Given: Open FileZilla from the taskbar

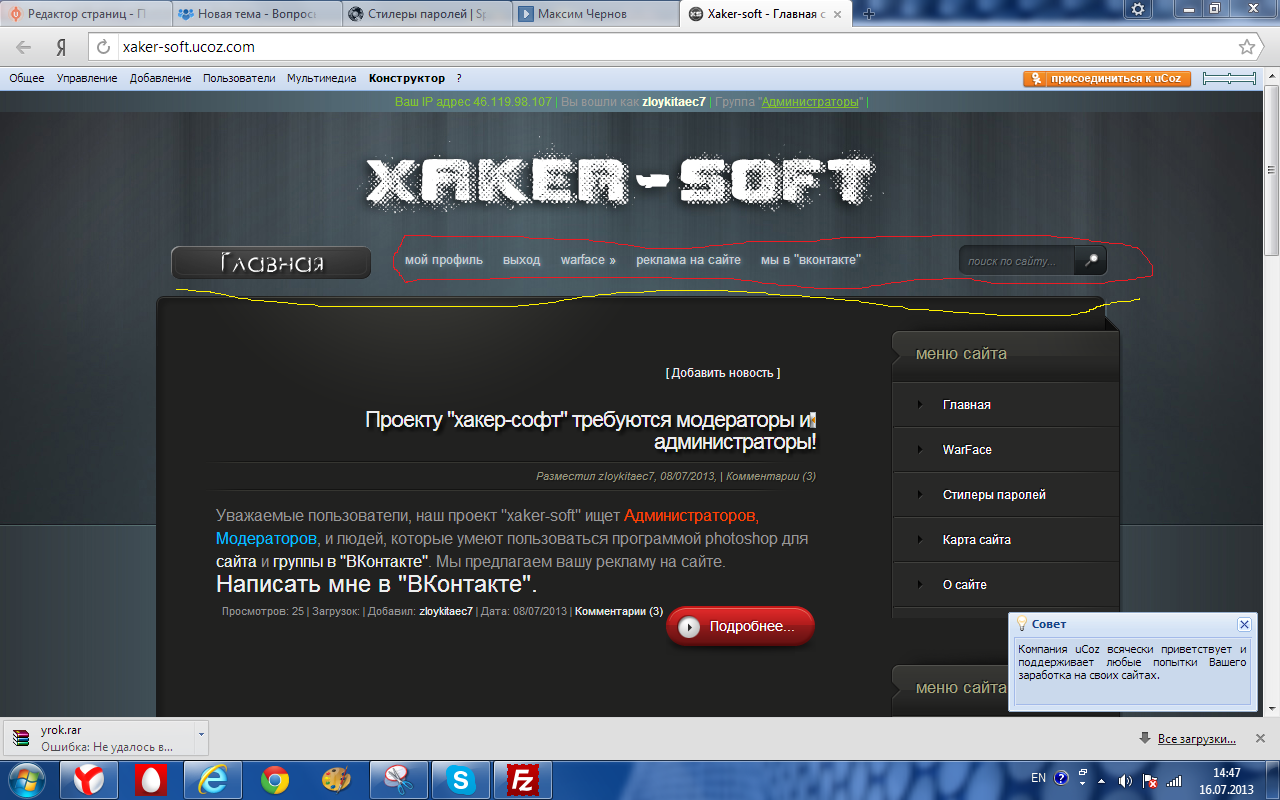Looking at the screenshot, I should pos(522,779).
